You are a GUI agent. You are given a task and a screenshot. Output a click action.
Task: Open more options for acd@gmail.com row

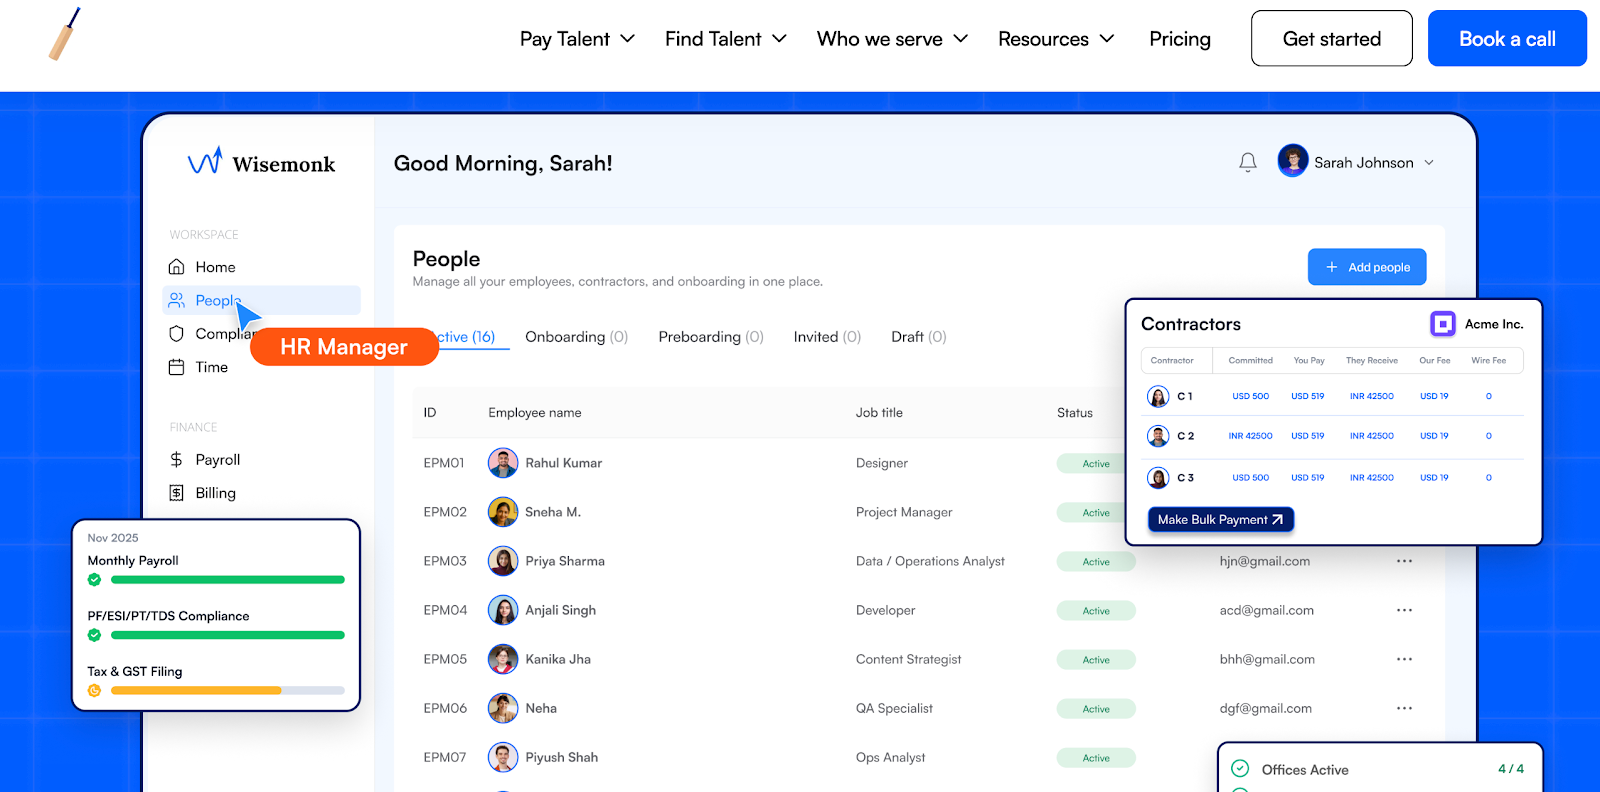tap(1405, 610)
